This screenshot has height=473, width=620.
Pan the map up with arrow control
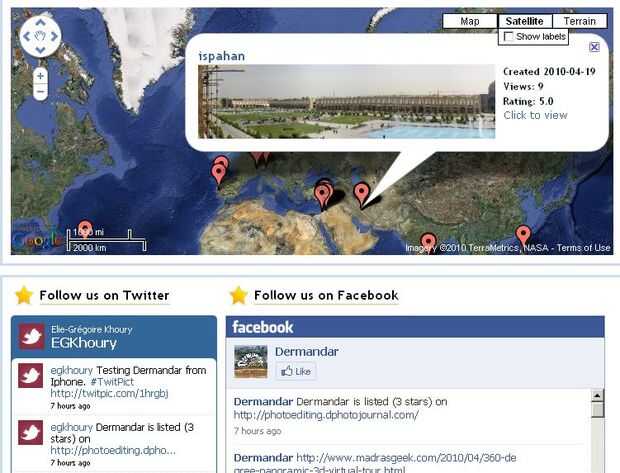[x=40, y=23]
